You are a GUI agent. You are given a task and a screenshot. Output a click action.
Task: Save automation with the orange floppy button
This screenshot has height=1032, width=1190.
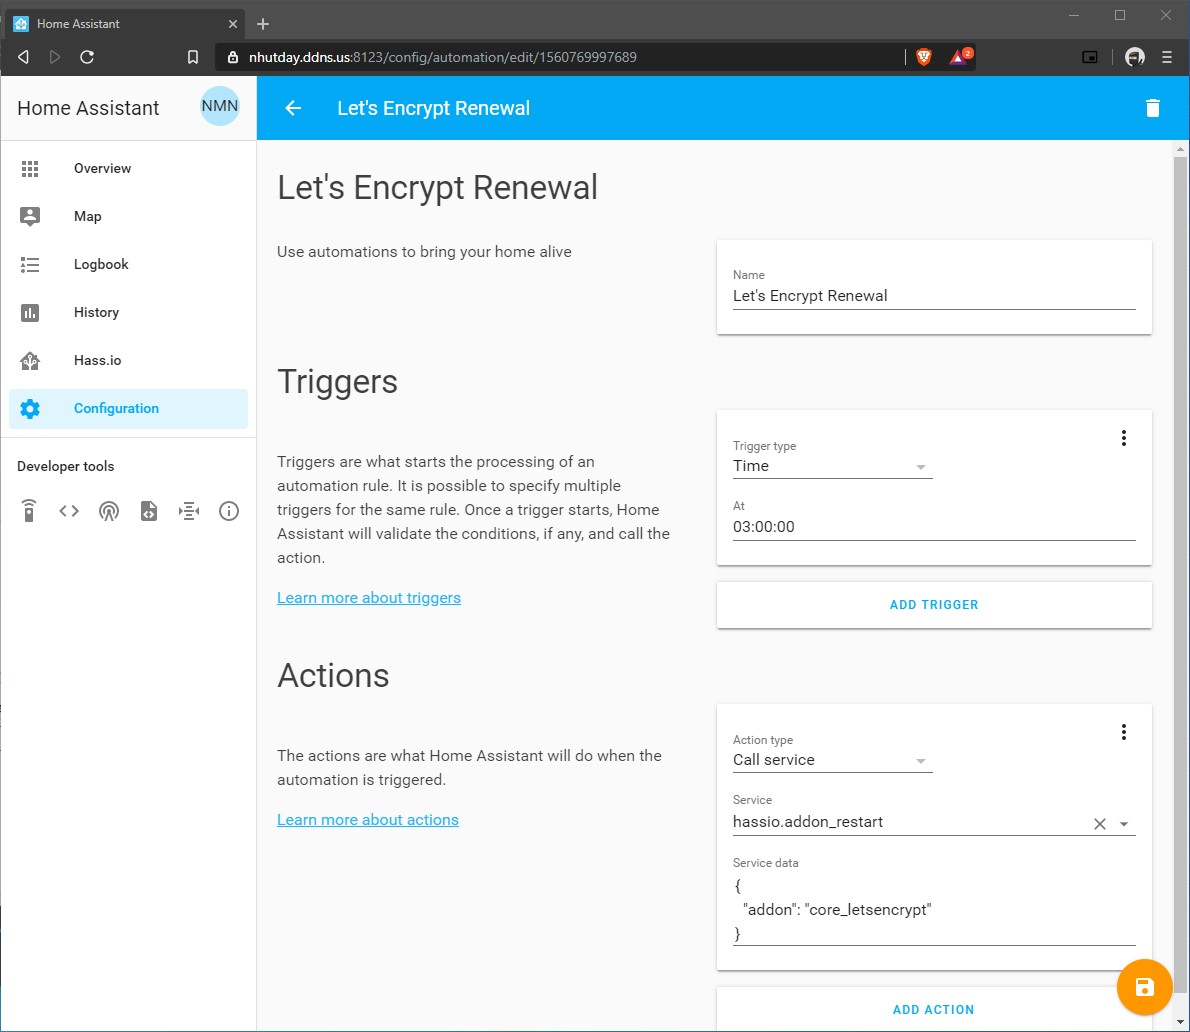click(1144, 986)
